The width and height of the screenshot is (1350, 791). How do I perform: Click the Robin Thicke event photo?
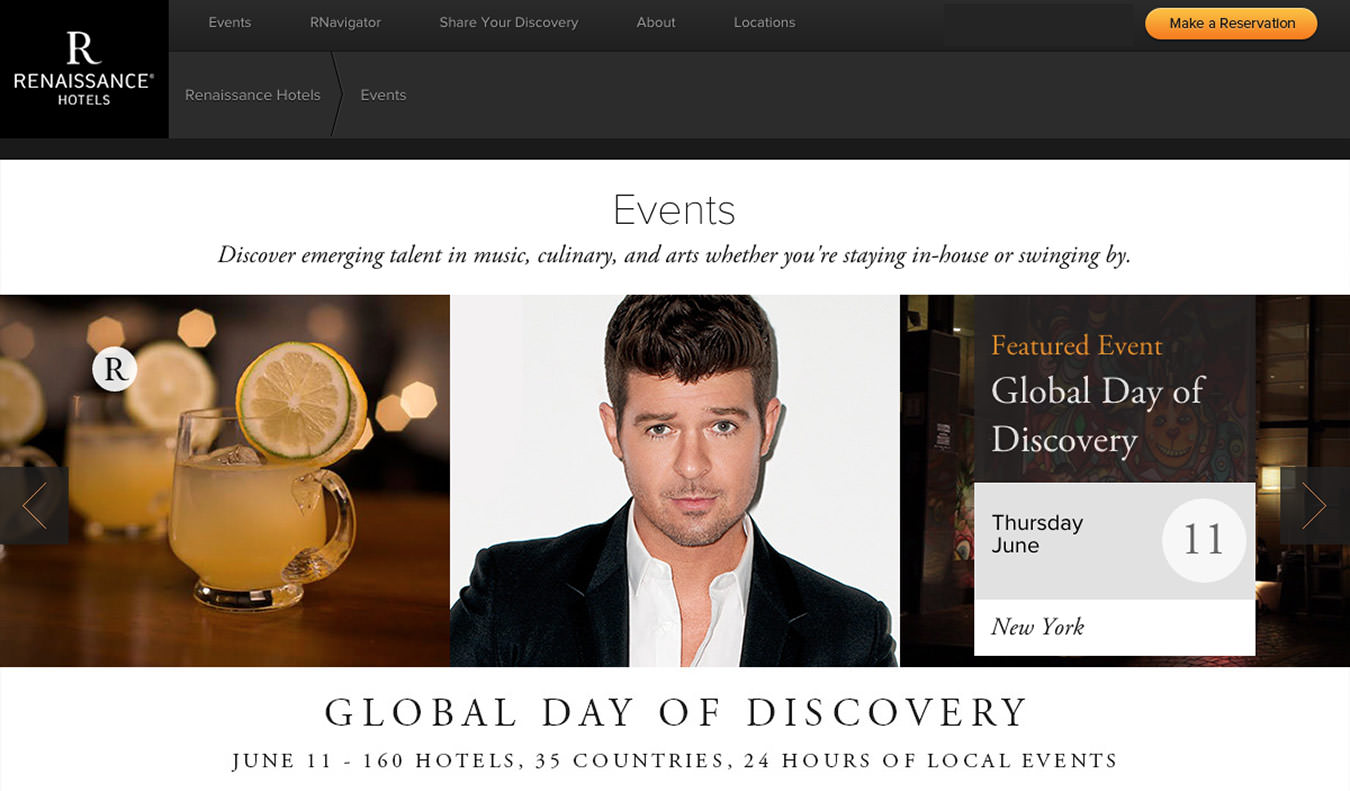point(675,480)
